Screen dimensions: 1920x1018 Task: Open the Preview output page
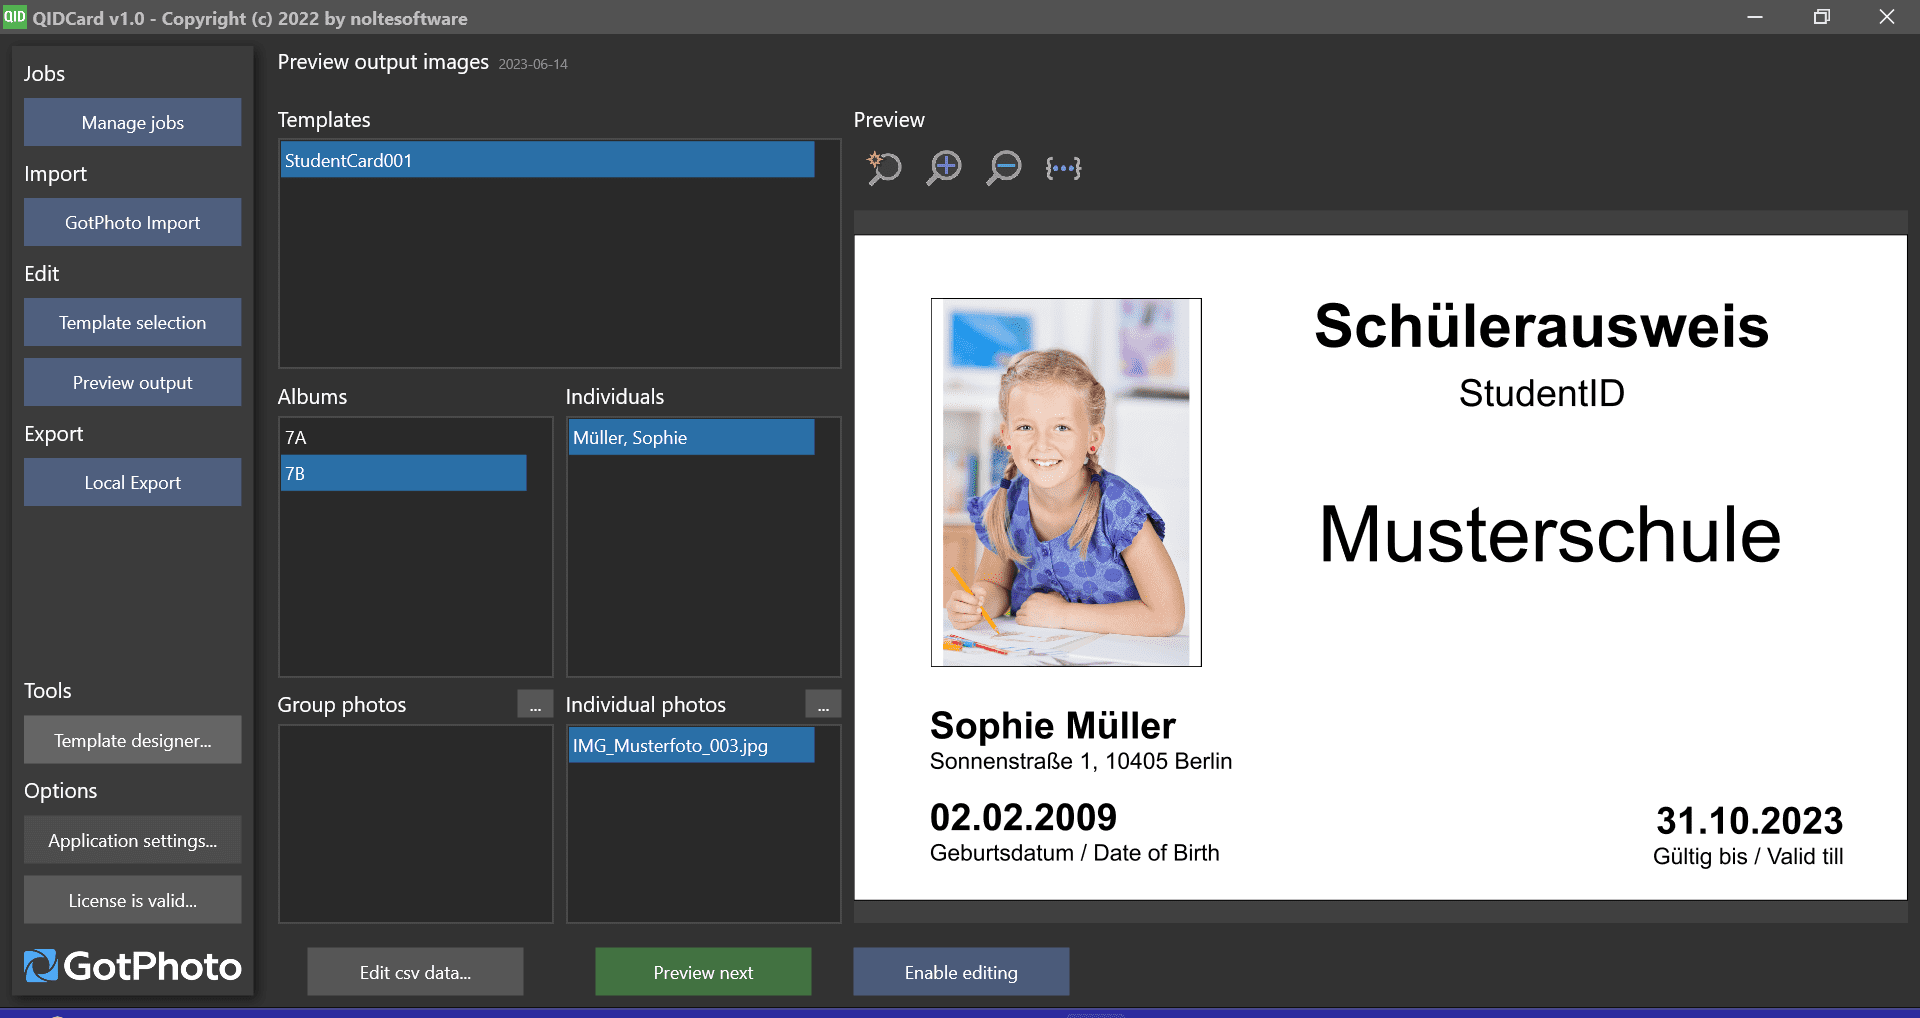tap(133, 382)
